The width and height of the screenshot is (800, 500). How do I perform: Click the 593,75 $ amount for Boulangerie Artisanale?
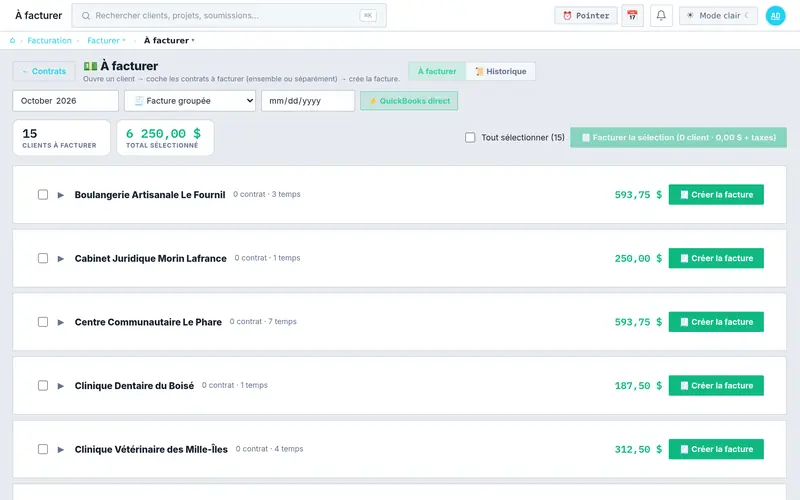[638, 195]
